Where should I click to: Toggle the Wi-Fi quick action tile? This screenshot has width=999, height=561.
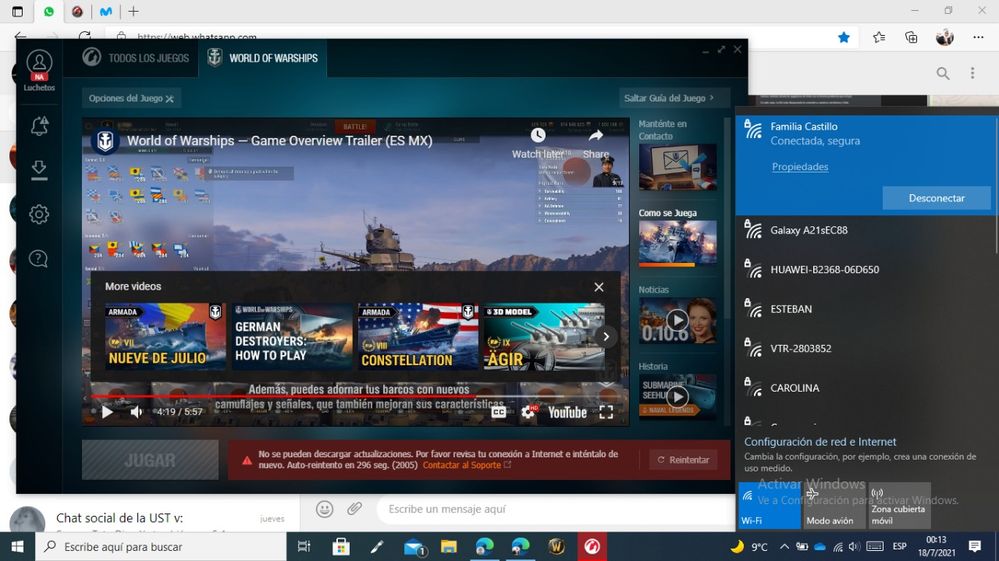point(769,506)
